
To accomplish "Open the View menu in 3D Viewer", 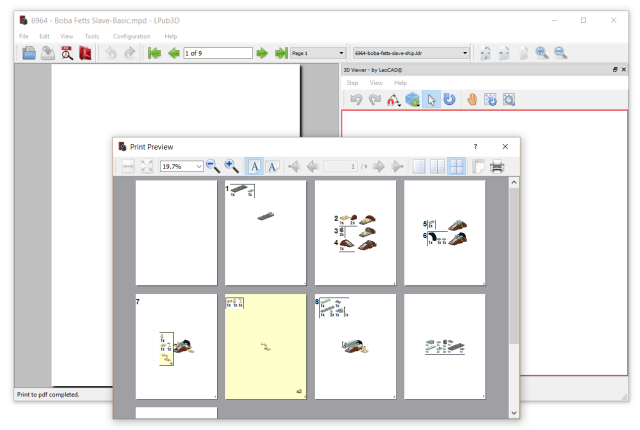I will pyautogui.click(x=376, y=83).
